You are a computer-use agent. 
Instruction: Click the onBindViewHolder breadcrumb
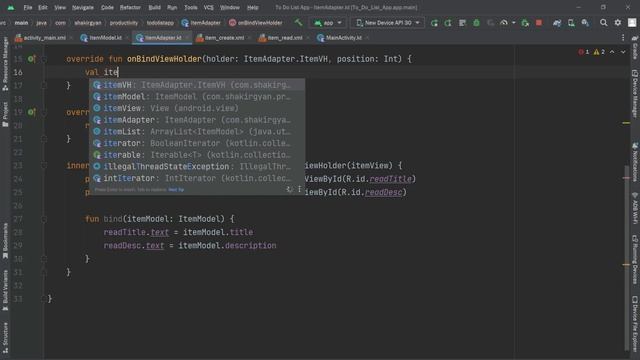(256, 23)
